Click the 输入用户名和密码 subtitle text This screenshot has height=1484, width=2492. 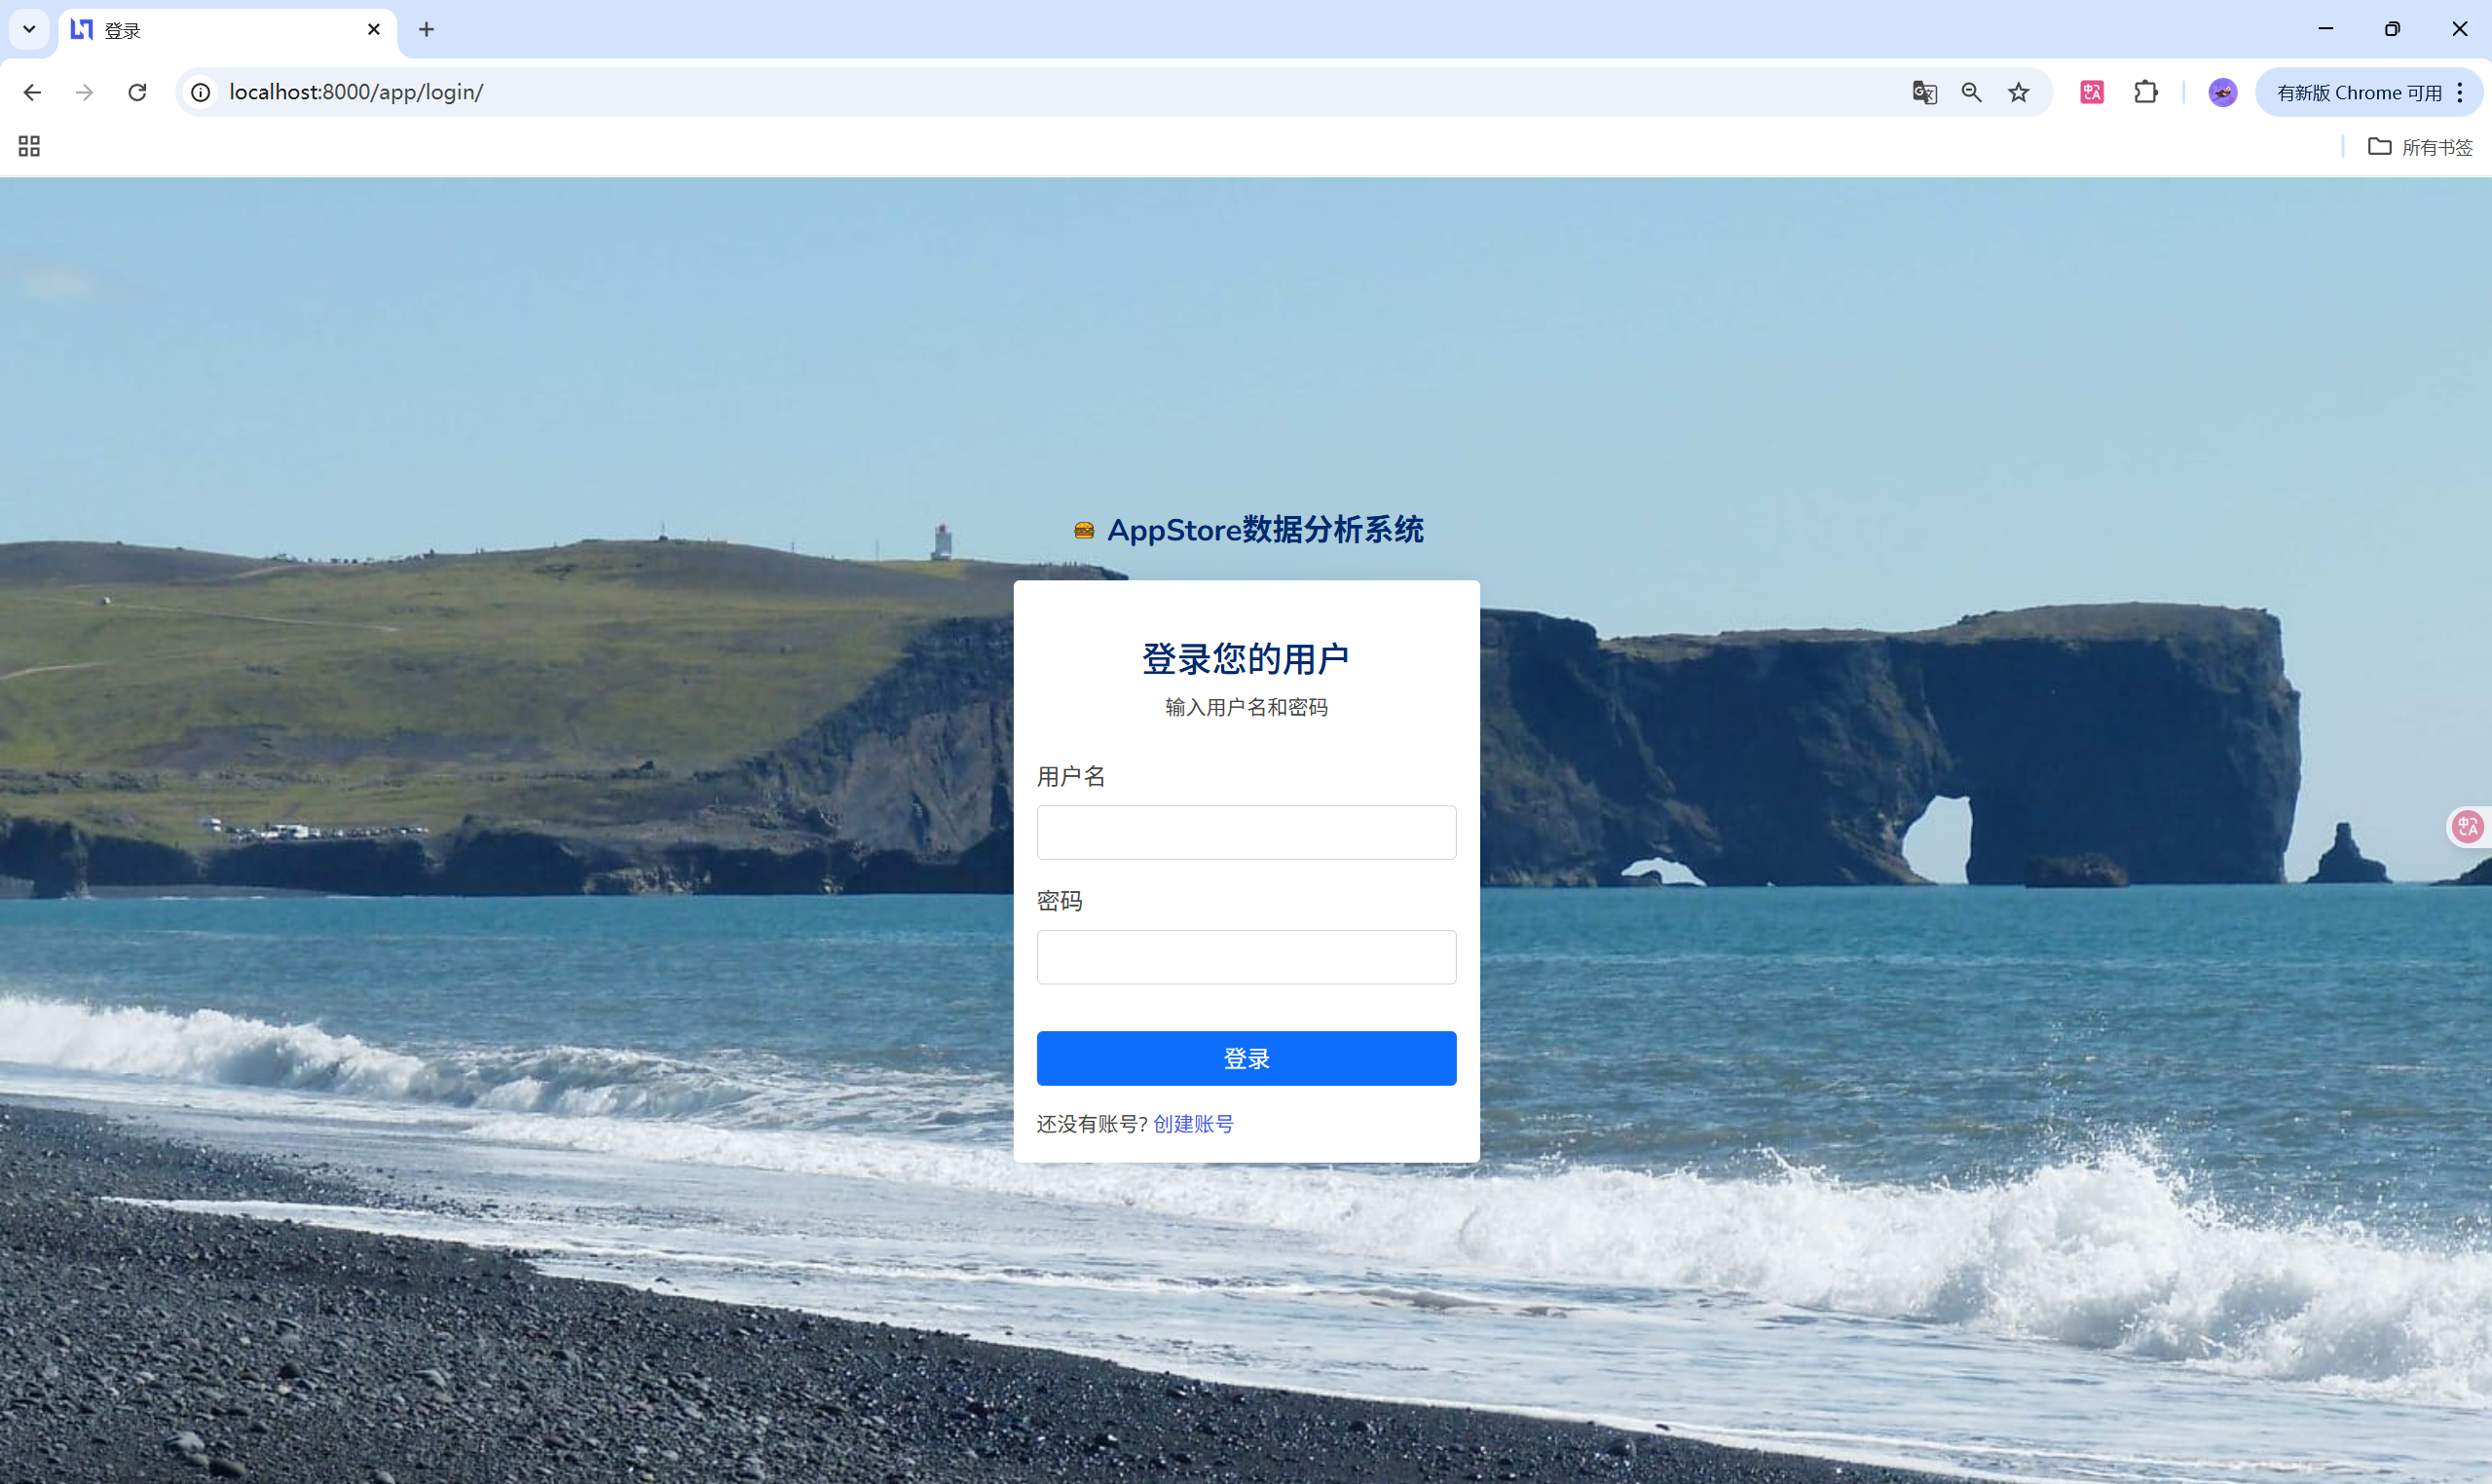[1246, 707]
